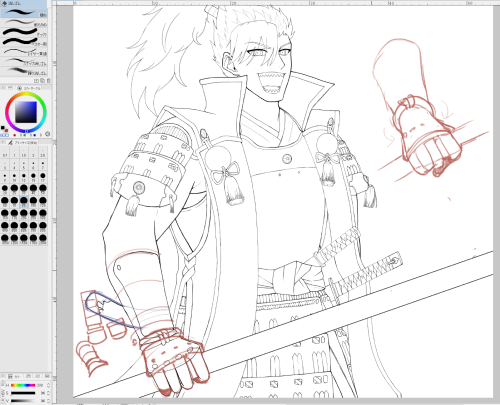This screenshot has width=500, height=405.
Task: Click the create sub tool copy icon
Action: click(x=42, y=81)
